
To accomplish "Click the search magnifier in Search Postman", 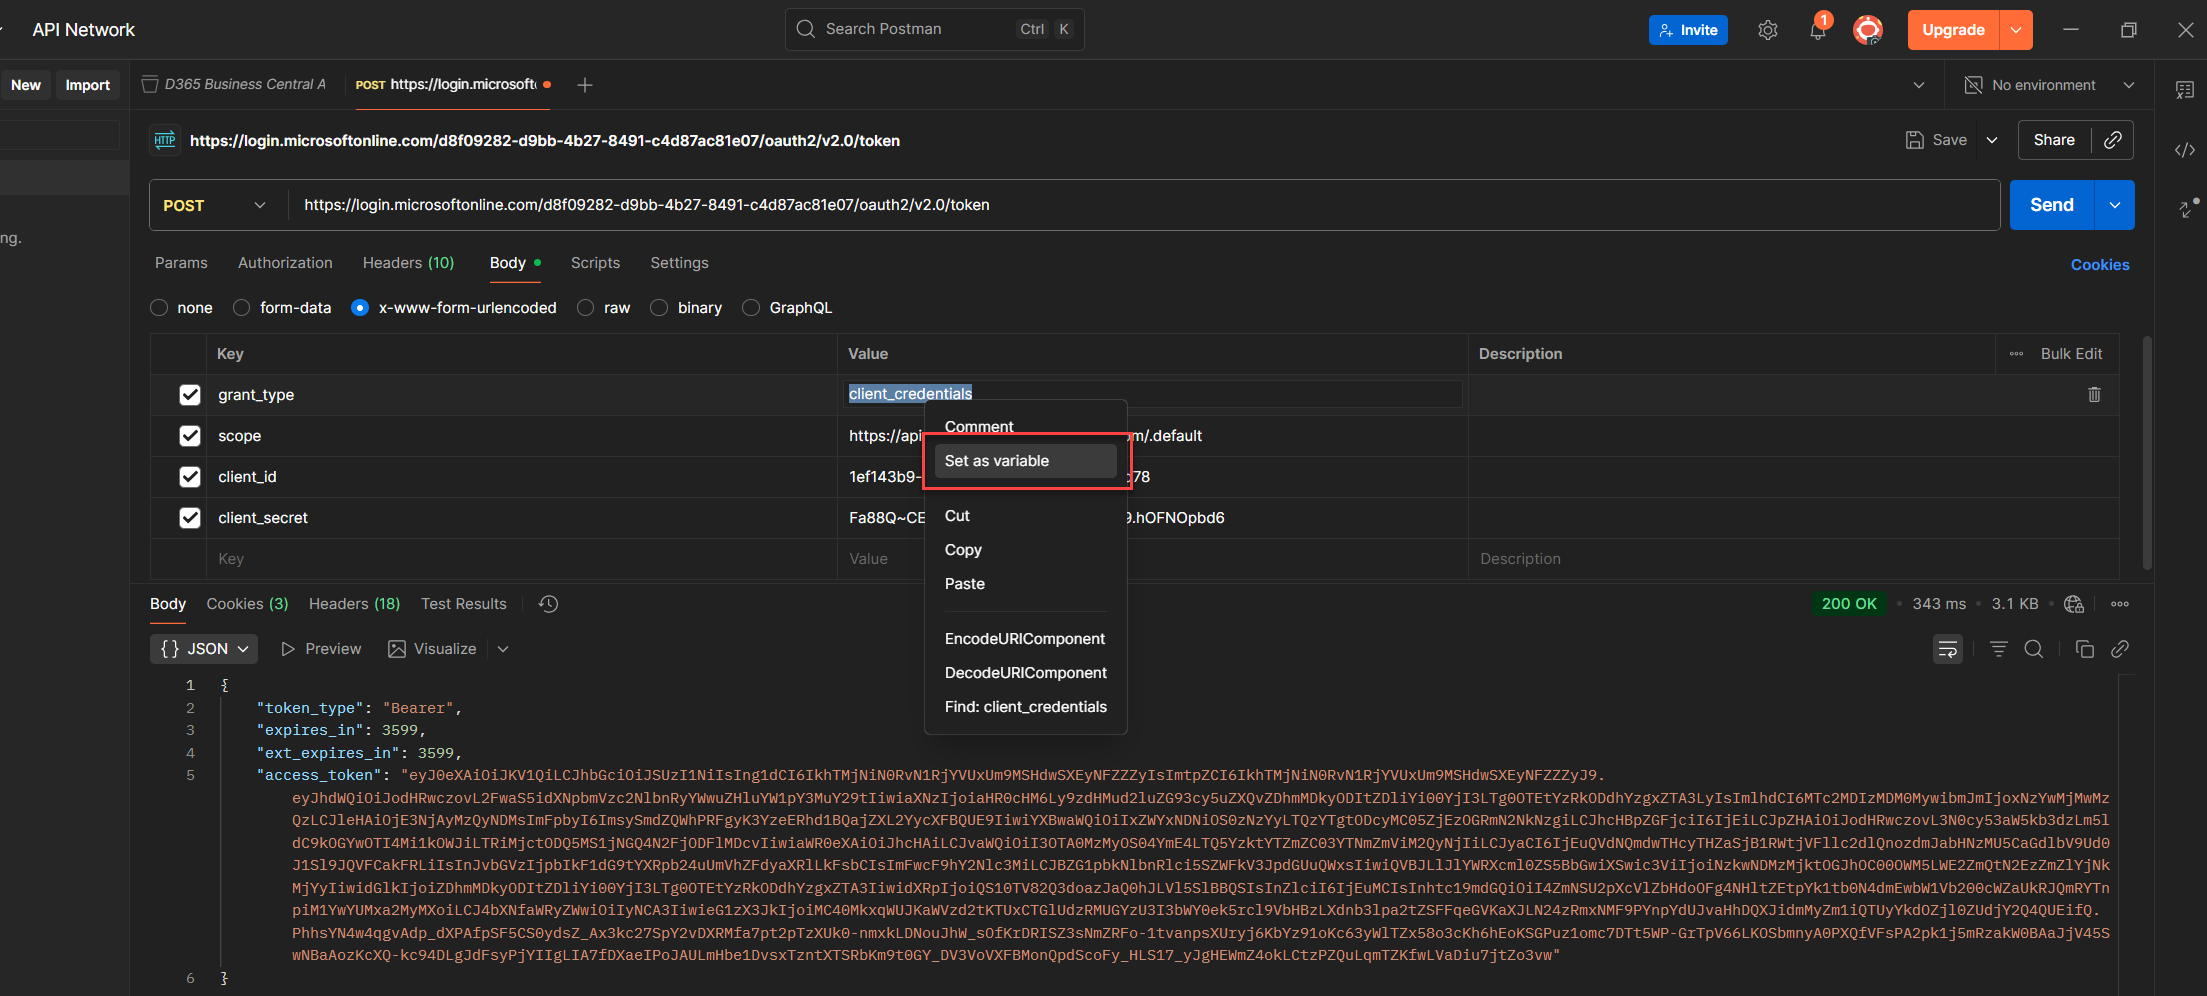I will tap(805, 29).
